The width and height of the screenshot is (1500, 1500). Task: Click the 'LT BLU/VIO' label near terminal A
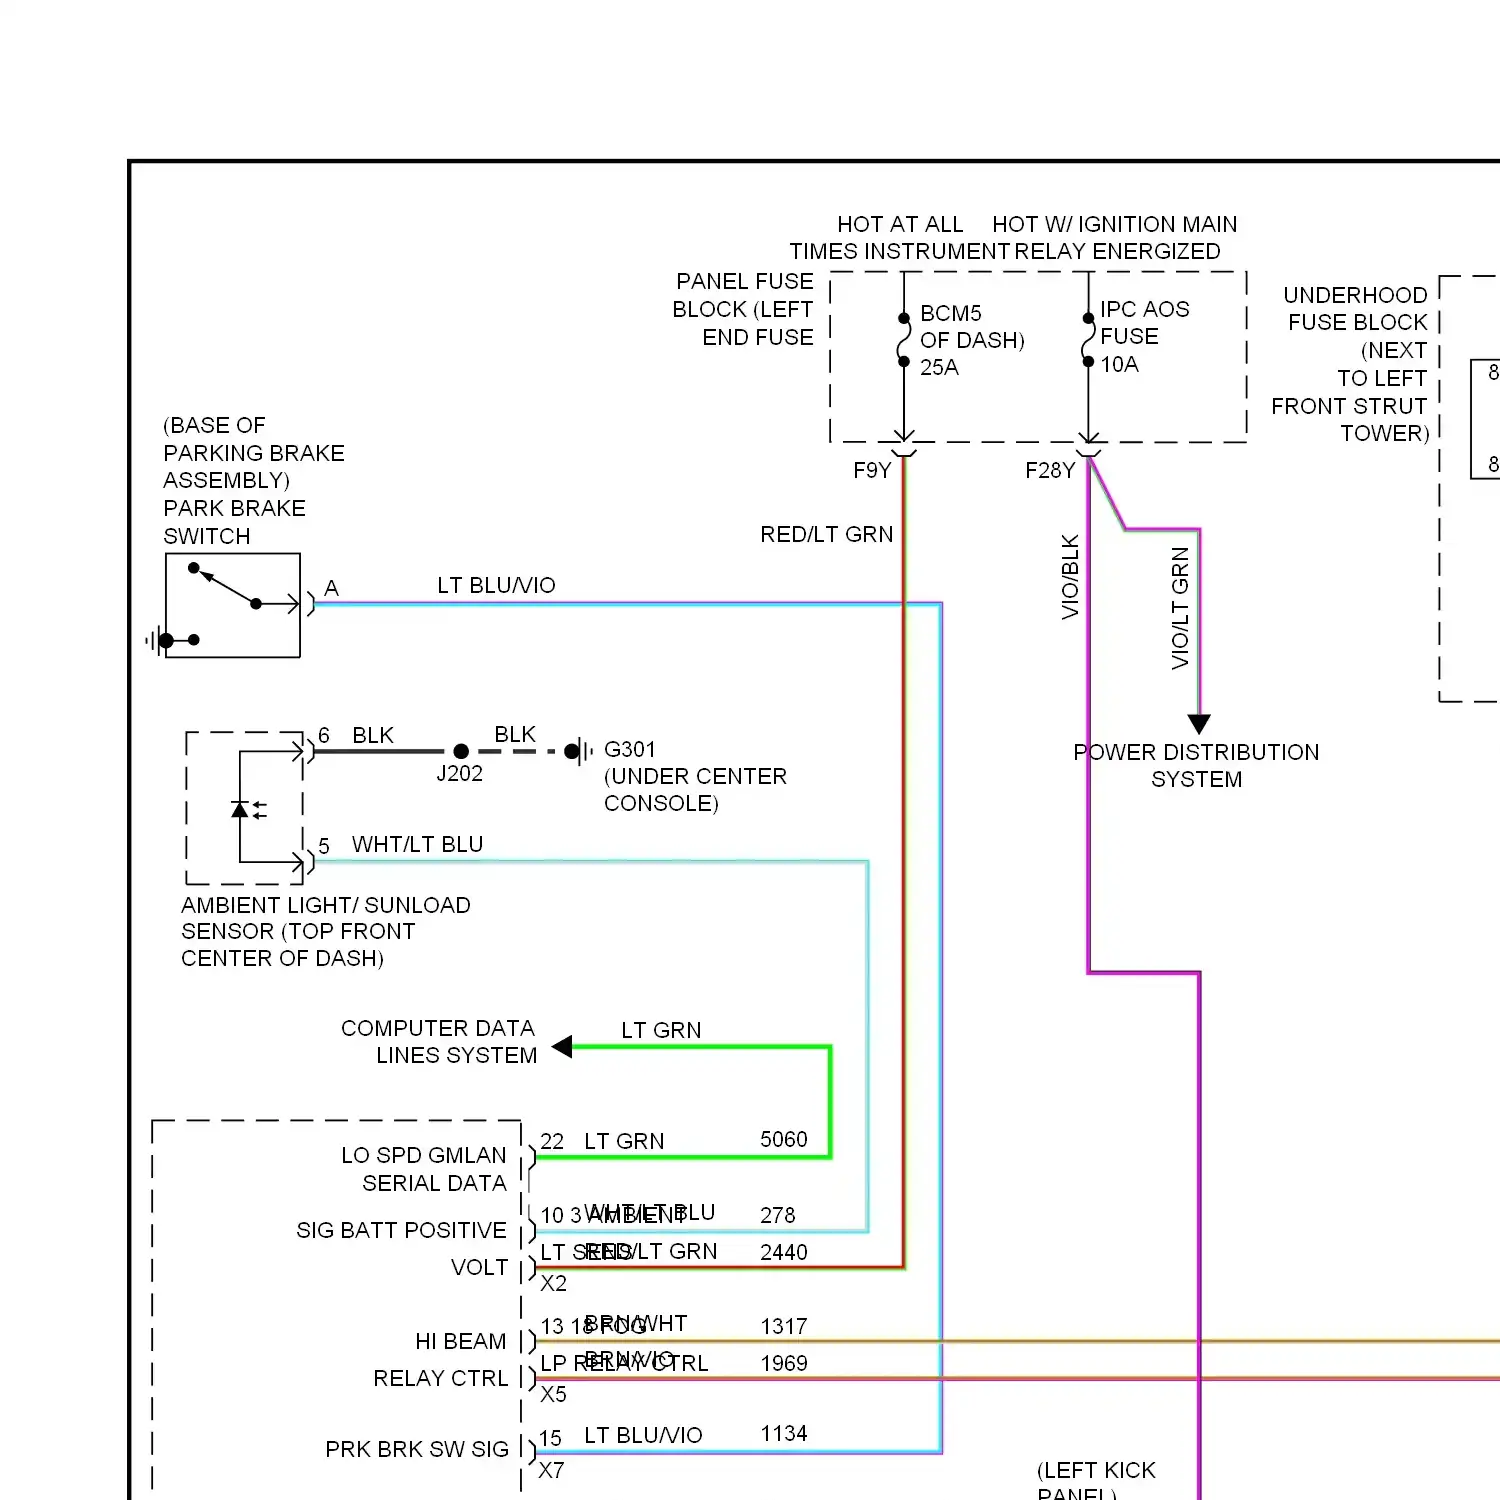496,585
